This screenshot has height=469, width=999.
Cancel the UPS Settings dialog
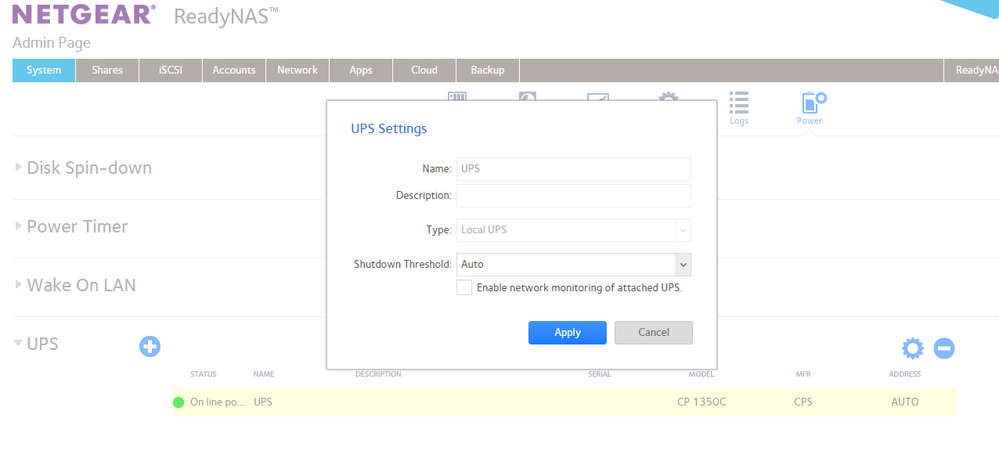(653, 332)
